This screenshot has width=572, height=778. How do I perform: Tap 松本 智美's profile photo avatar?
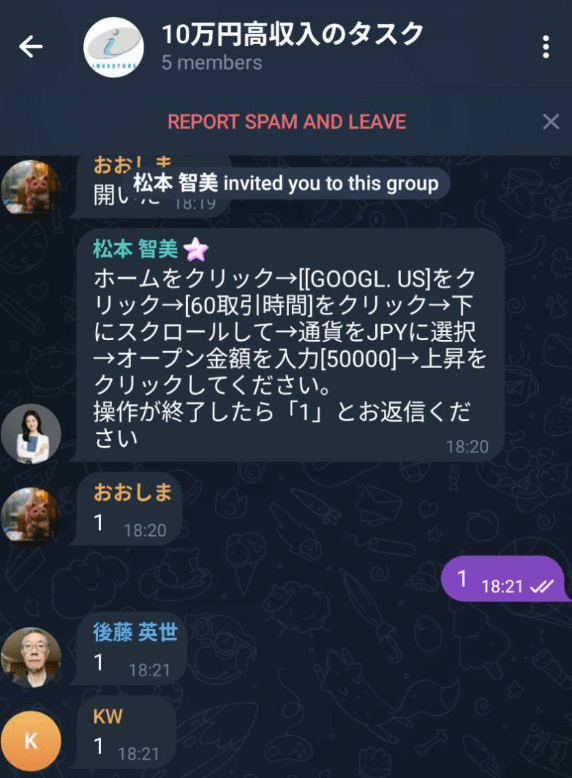31,434
